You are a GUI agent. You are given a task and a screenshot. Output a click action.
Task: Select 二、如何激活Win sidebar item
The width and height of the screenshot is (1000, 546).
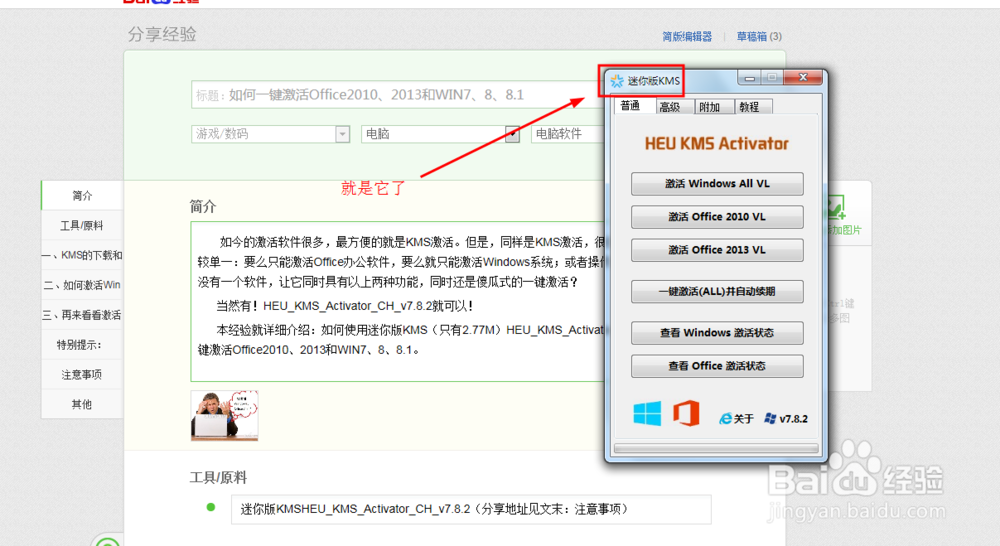coord(82,285)
